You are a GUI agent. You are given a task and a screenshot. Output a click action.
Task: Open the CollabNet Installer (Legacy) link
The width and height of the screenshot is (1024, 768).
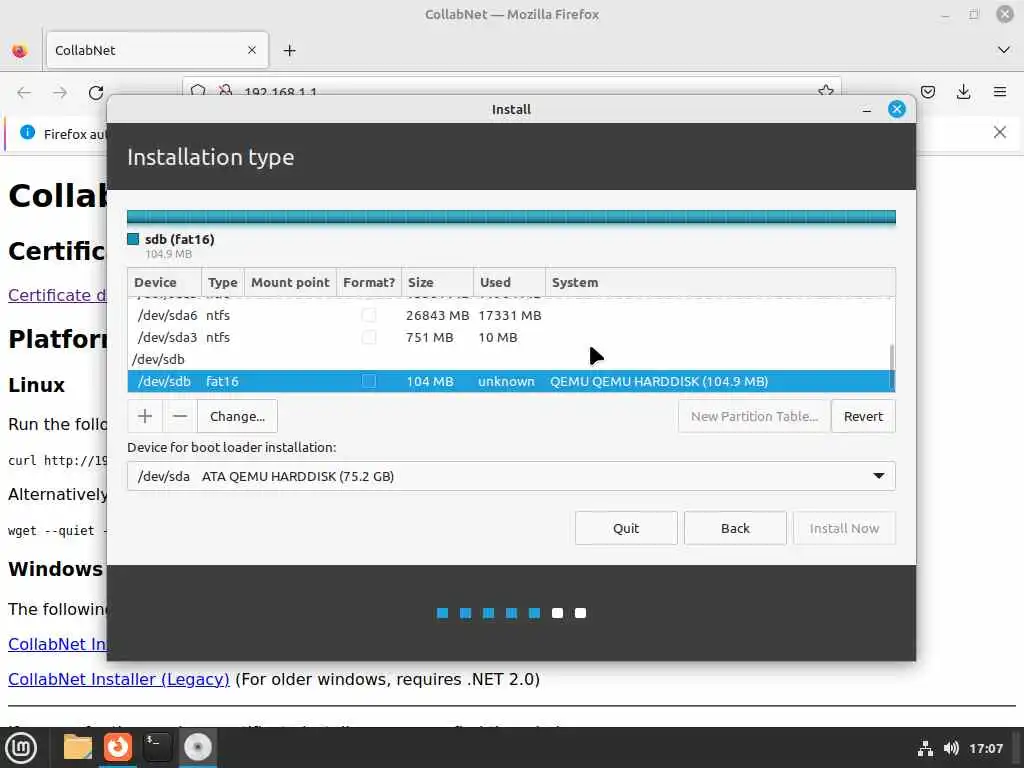coord(119,679)
